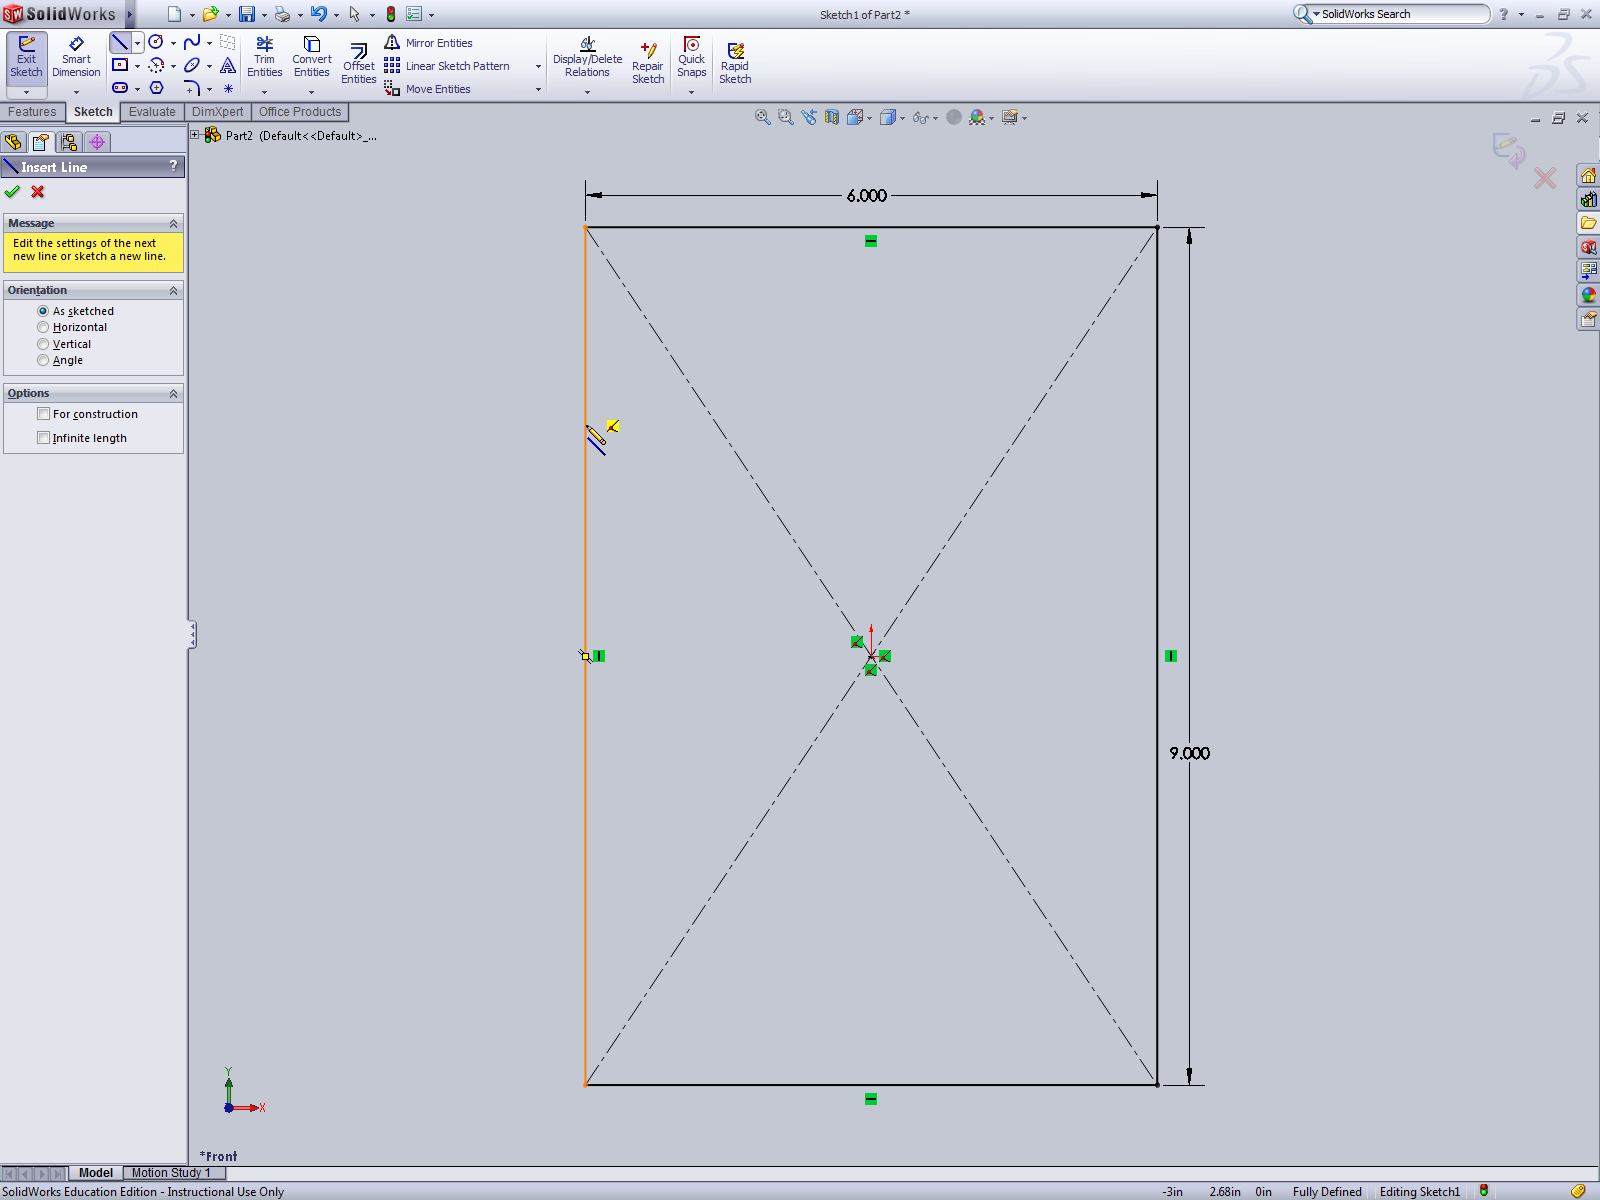Image resolution: width=1600 pixels, height=1200 pixels.
Task: Check the Infinite length option
Action: pyautogui.click(x=44, y=437)
